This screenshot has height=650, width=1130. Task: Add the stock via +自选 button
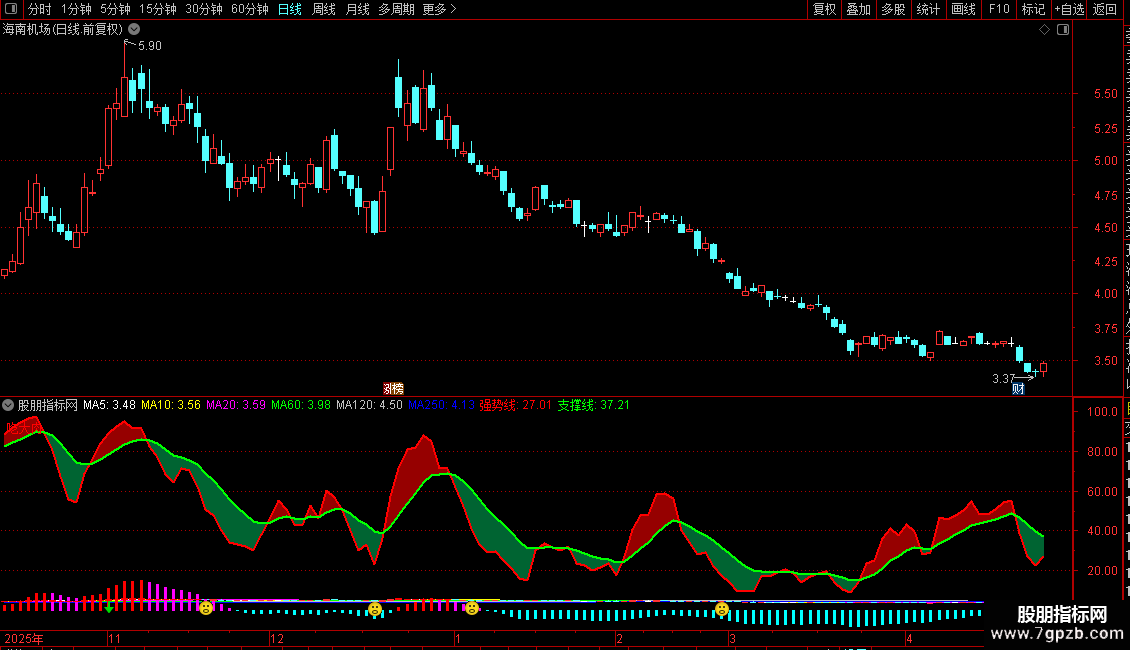click(x=1069, y=9)
